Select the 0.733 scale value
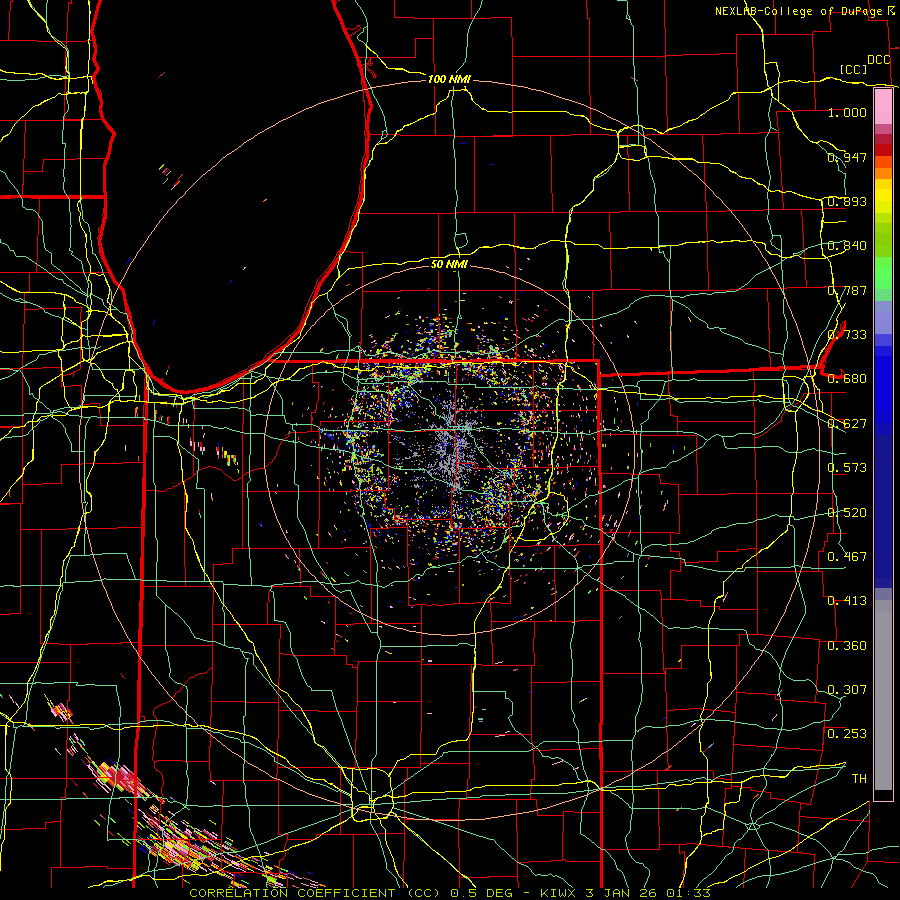The width and height of the screenshot is (900, 900). [x=847, y=335]
